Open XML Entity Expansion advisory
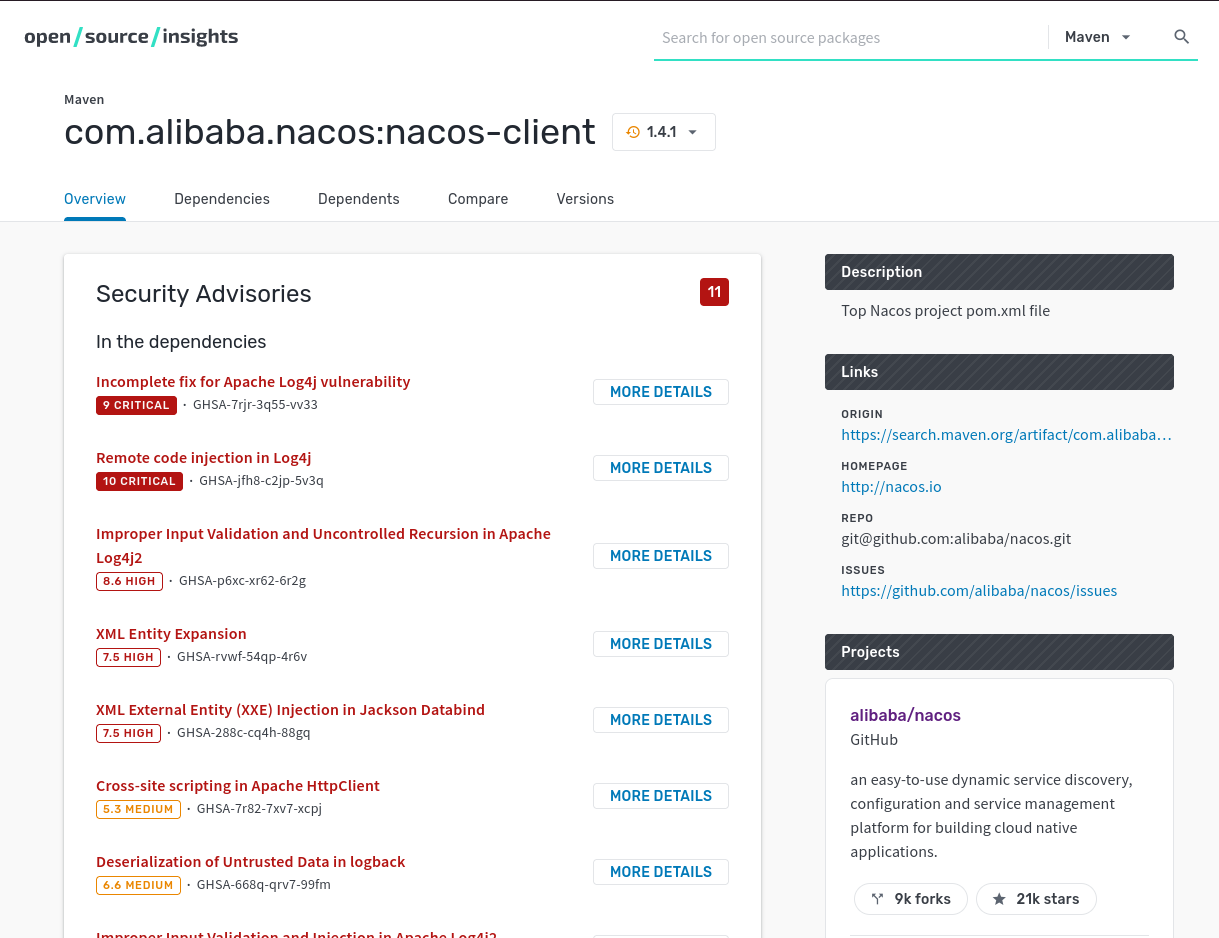Image resolution: width=1219 pixels, height=938 pixels. [x=171, y=633]
